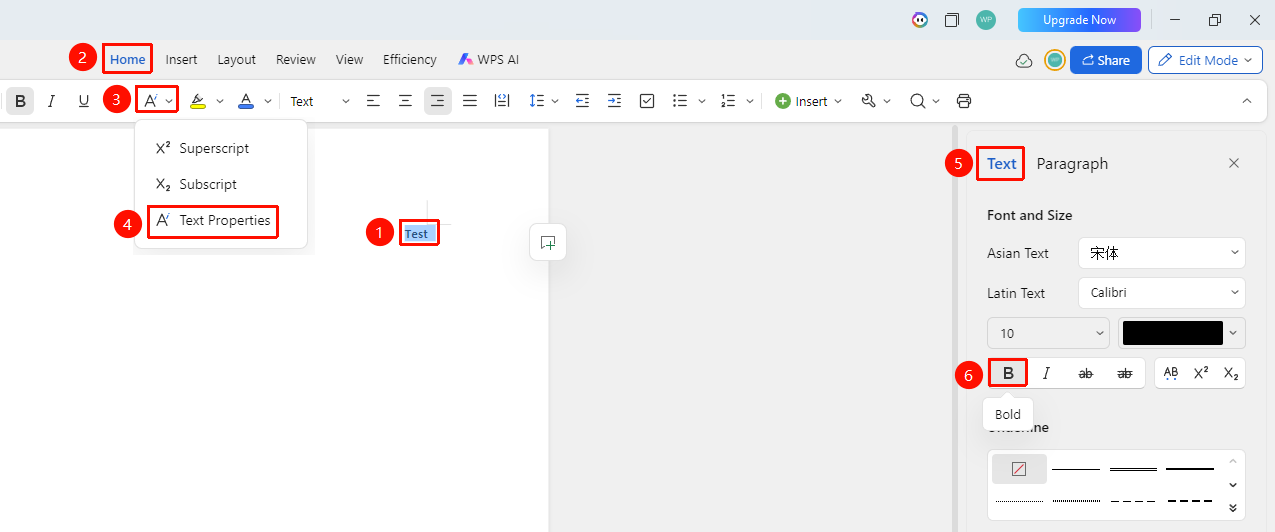Toggle Italic in the side panel

tap(1046, 373)
